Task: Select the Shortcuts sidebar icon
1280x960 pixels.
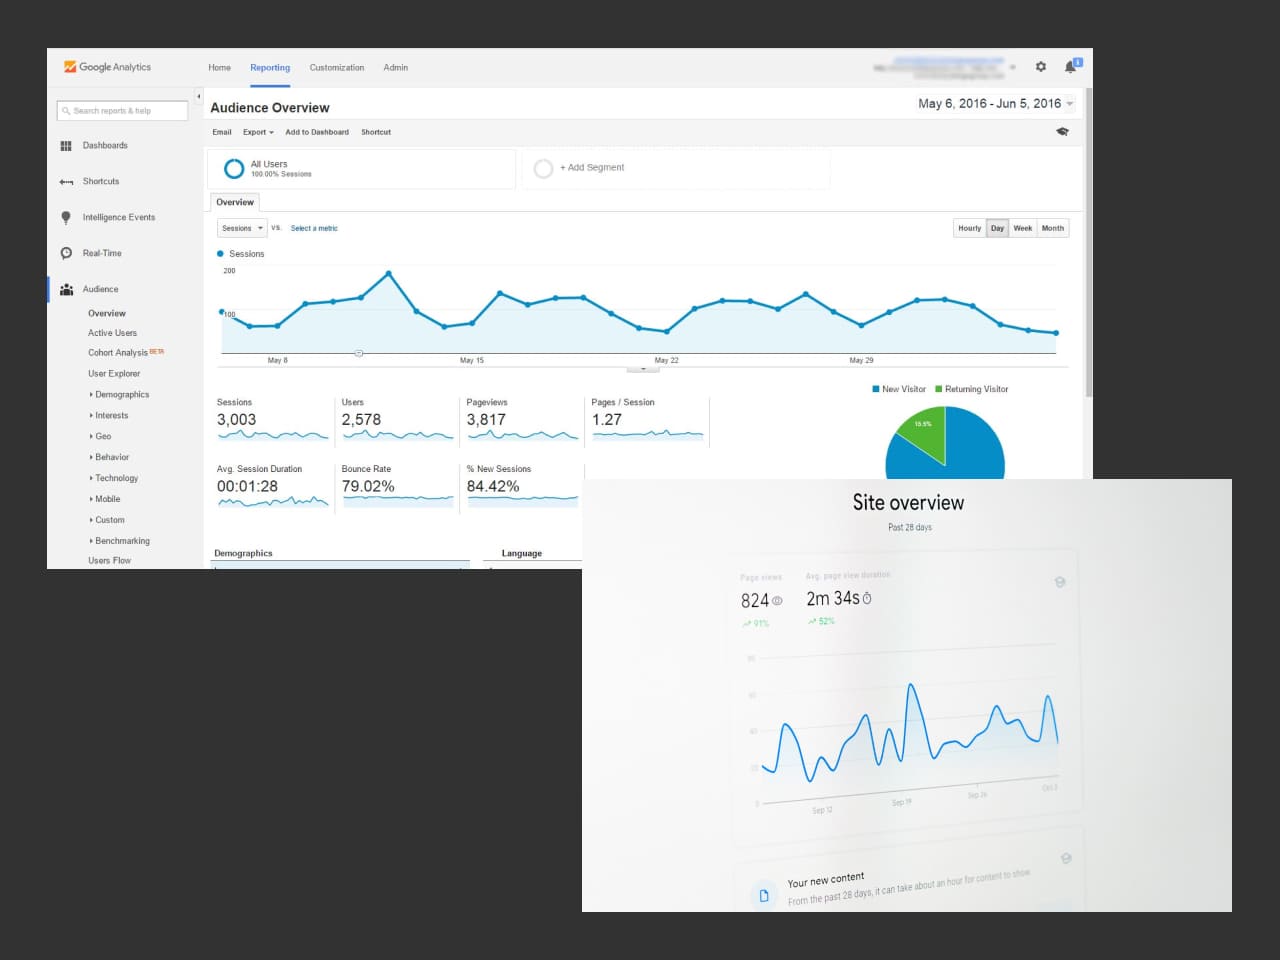Action: 67,181
